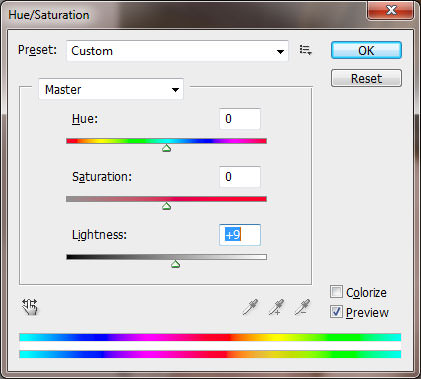The width and height of the screenshot is (421, 379).
Task: Select the on-image targeted adjustment hand tool
Action: click(30, 307)
